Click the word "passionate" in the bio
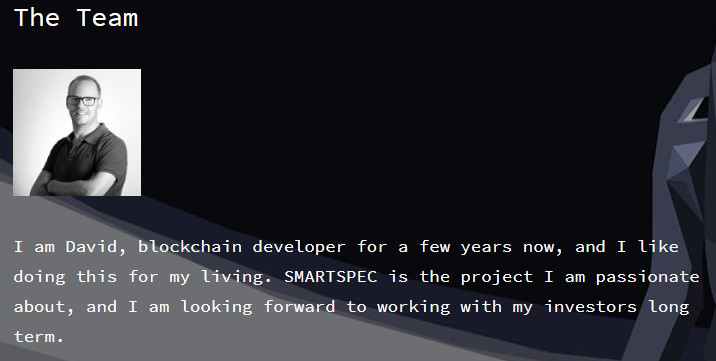The image size is (716, 361). (648, 278)
